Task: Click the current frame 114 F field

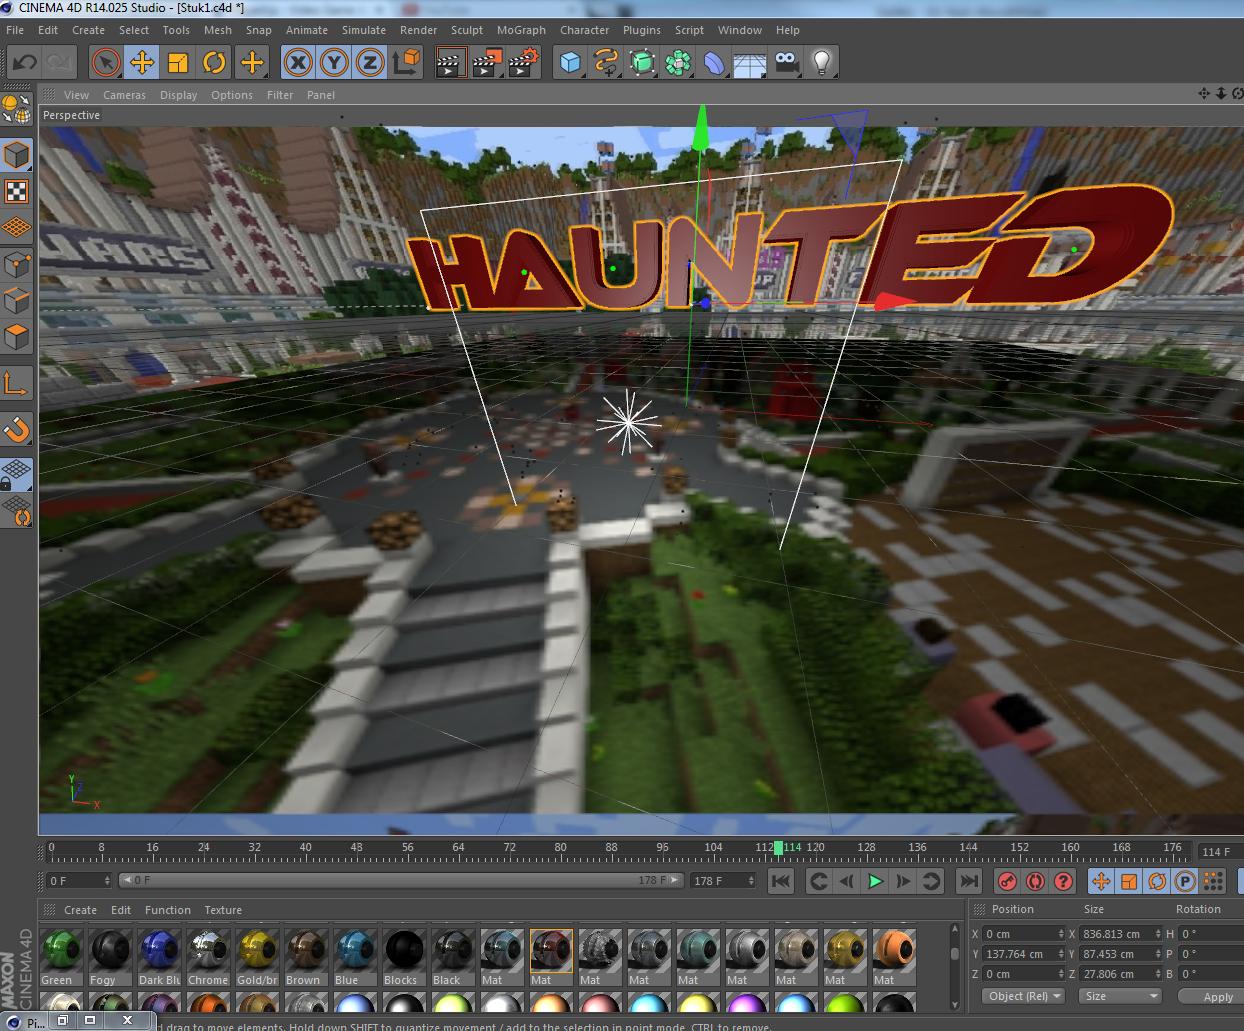Action: click(x=1220, y=852)
